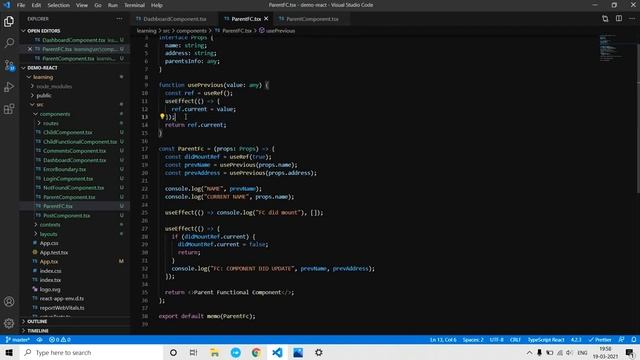The width and height of the screenshot is (640, 360).
Task: Open App.css file
Action: (x=49, y=243)
